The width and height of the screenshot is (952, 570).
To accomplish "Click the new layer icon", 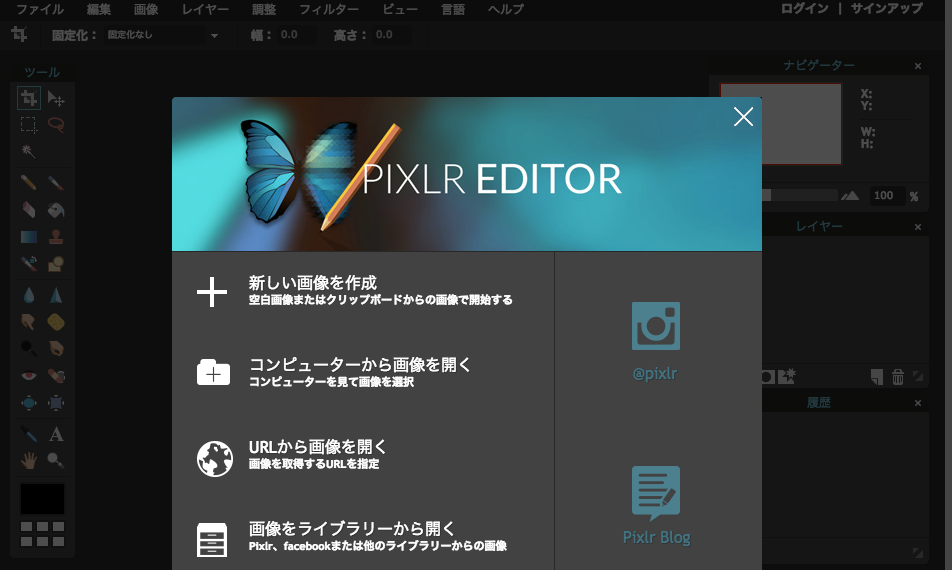I will click(x=876, y=377).
